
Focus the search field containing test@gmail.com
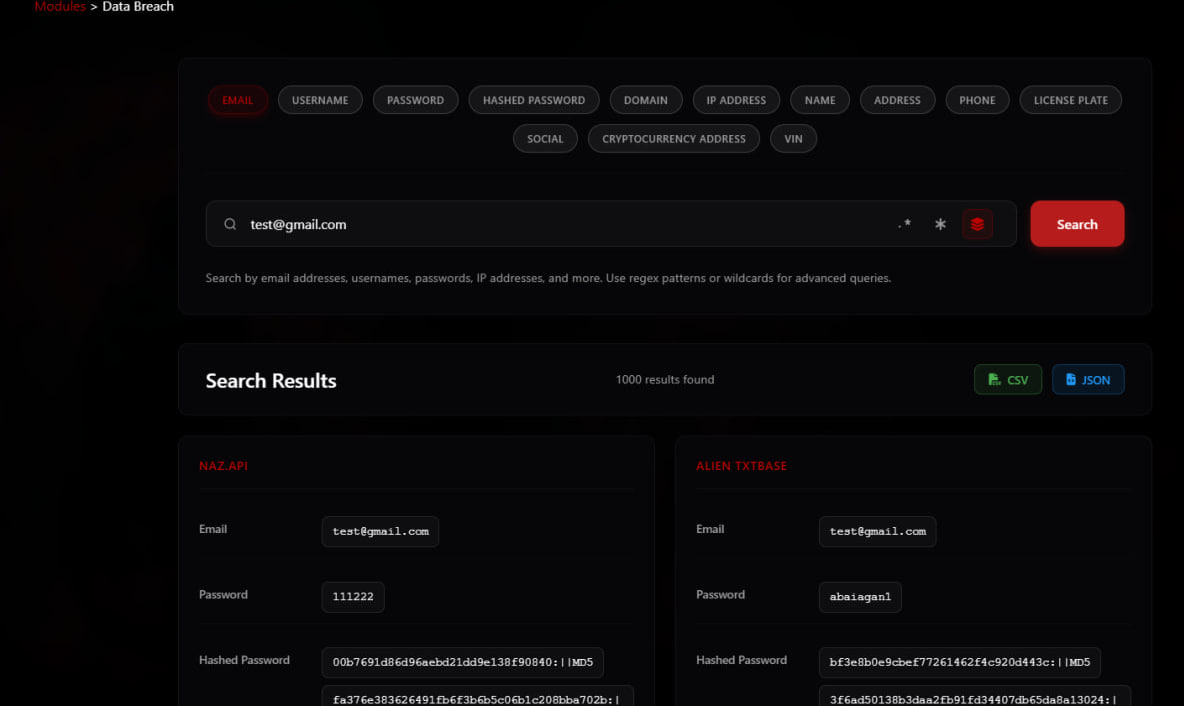[x=611, y=224]
